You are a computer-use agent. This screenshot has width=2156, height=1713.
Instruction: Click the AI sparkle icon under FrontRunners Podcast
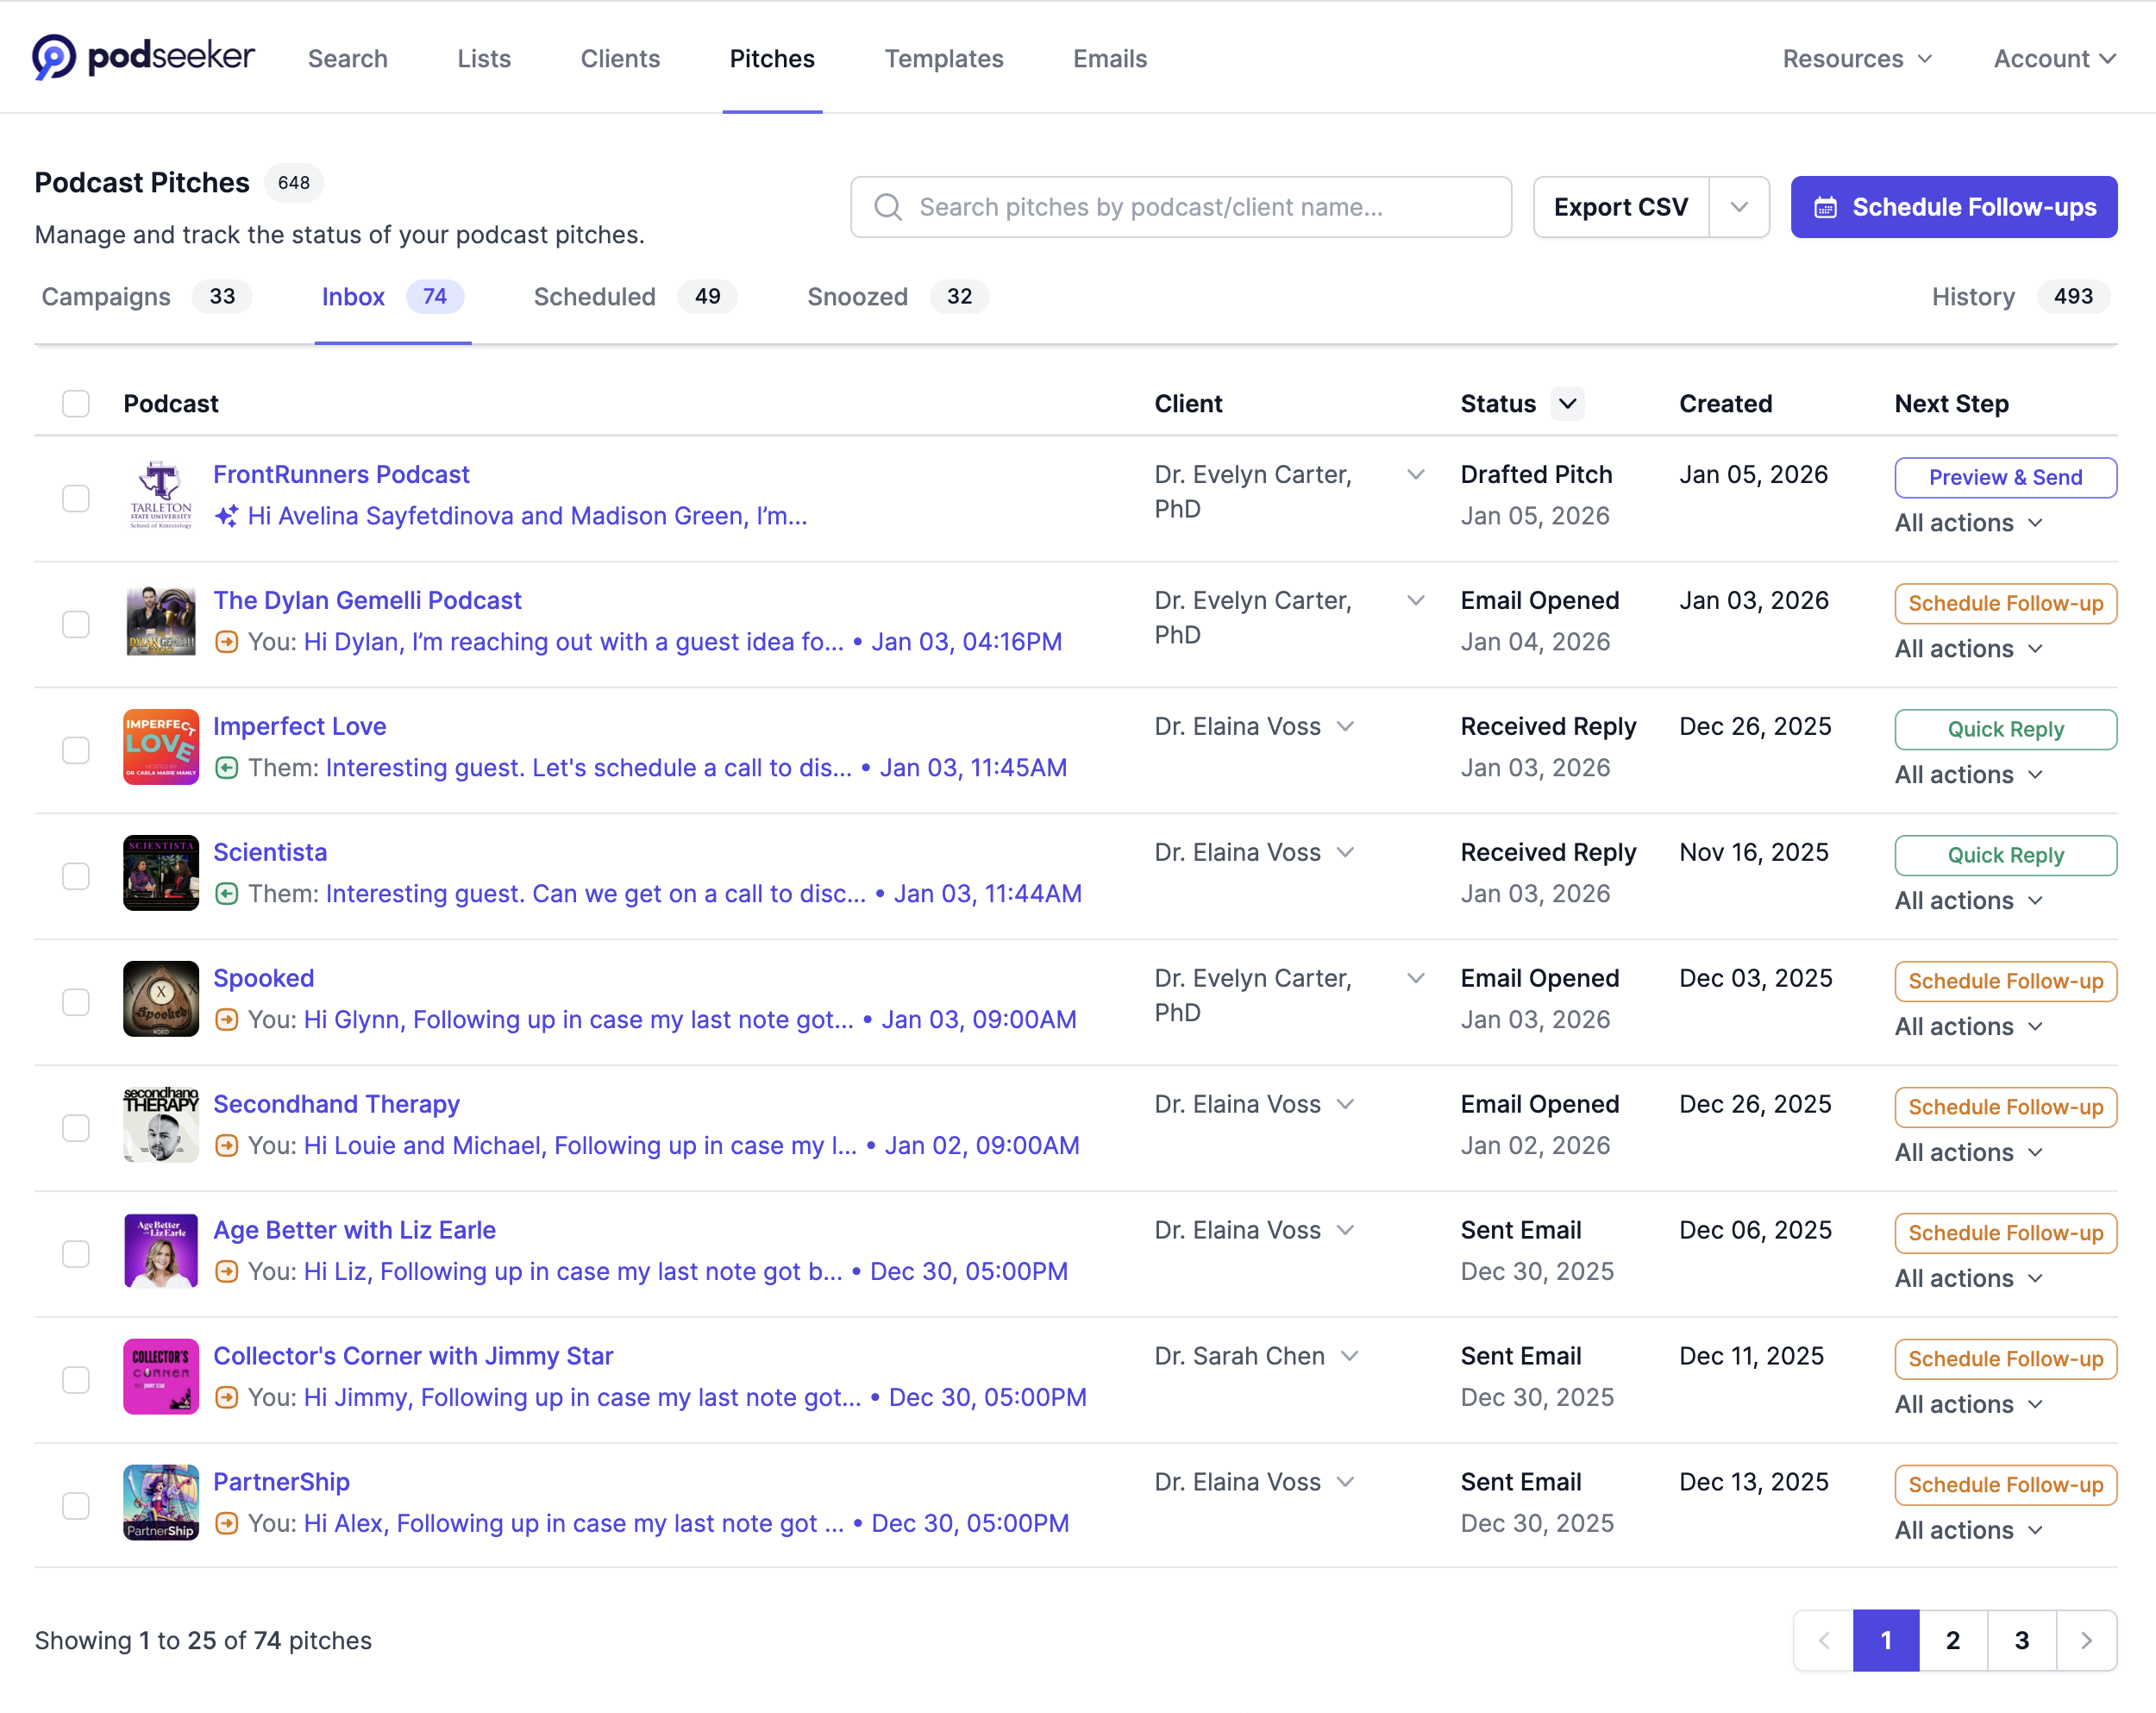(227, 516)
